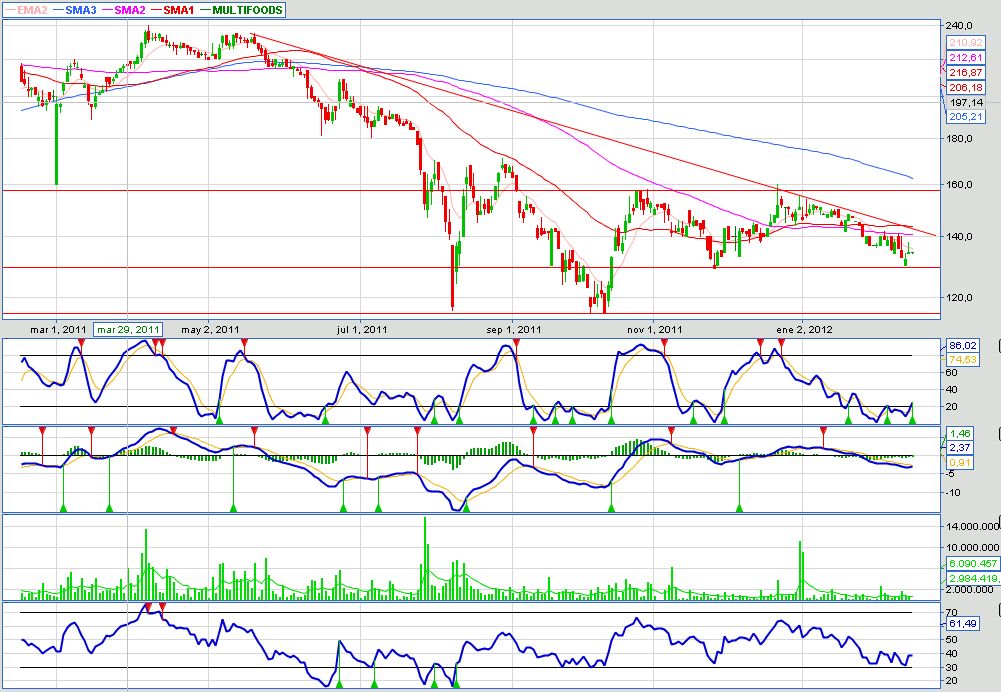
Task: Click the highlighted mar 29, 2011 date label
Action: (128, 329)
